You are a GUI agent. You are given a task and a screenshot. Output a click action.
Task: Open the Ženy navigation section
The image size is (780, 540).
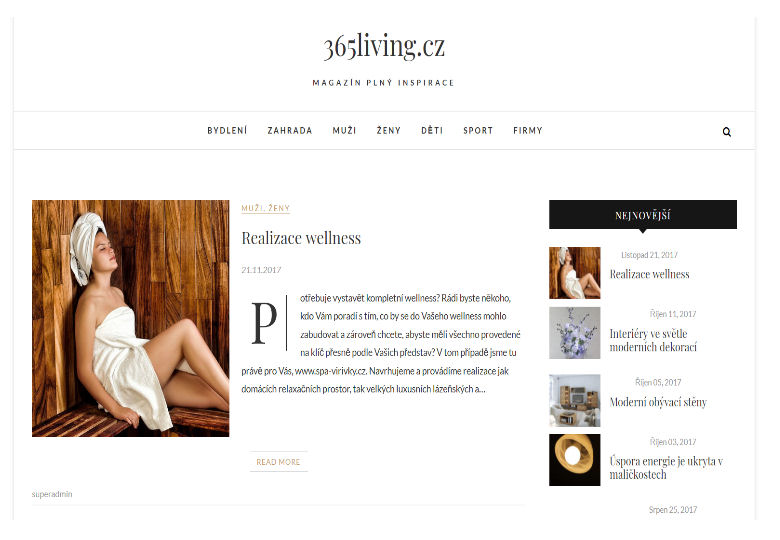[389, 131]
